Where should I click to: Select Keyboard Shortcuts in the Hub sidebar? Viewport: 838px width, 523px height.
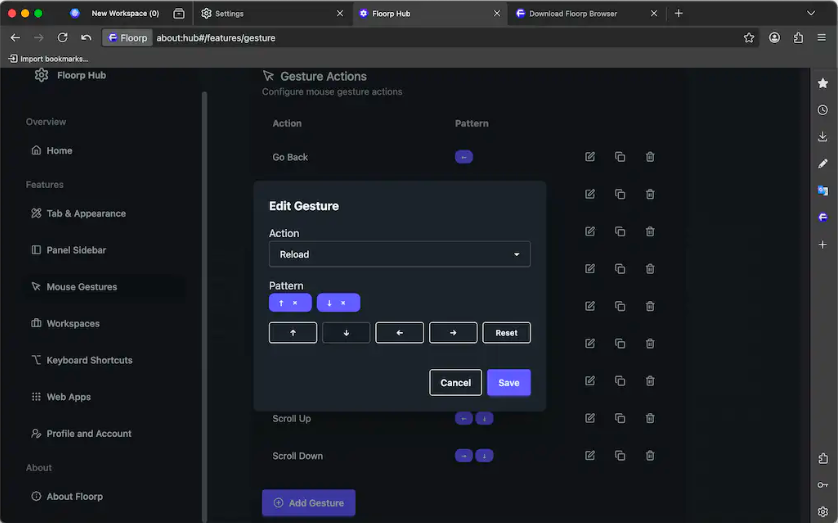[x=89, y=360]
